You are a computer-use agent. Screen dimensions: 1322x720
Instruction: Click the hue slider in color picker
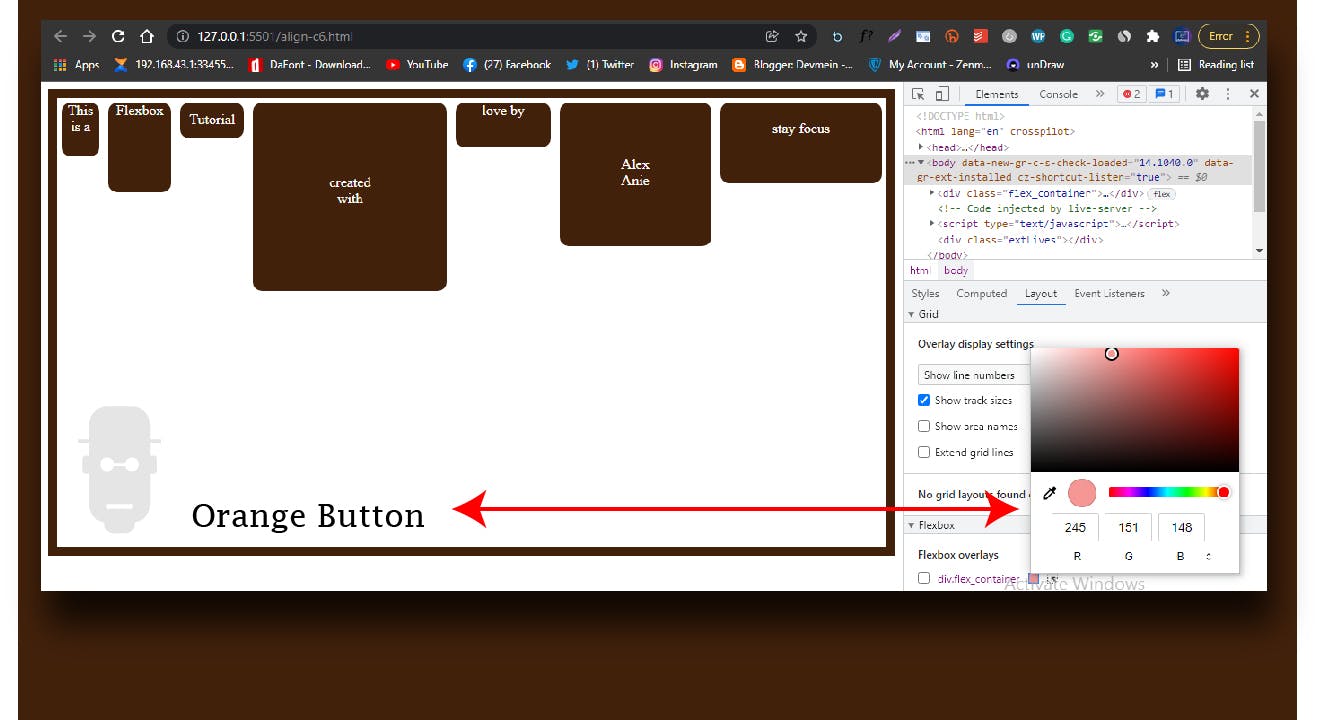coord(1168,492)
